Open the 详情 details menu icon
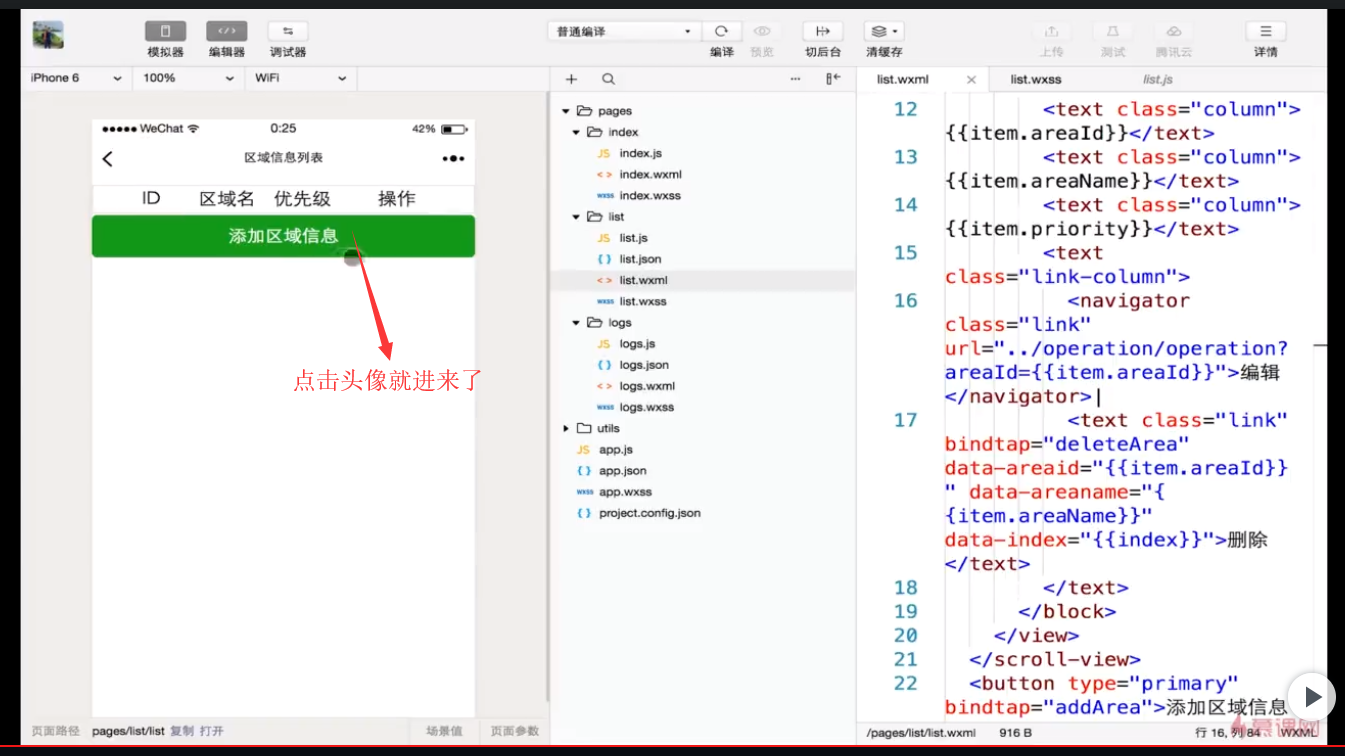Image resolution: width=1345 pixels, height=756 pixels. [1266, 32]
